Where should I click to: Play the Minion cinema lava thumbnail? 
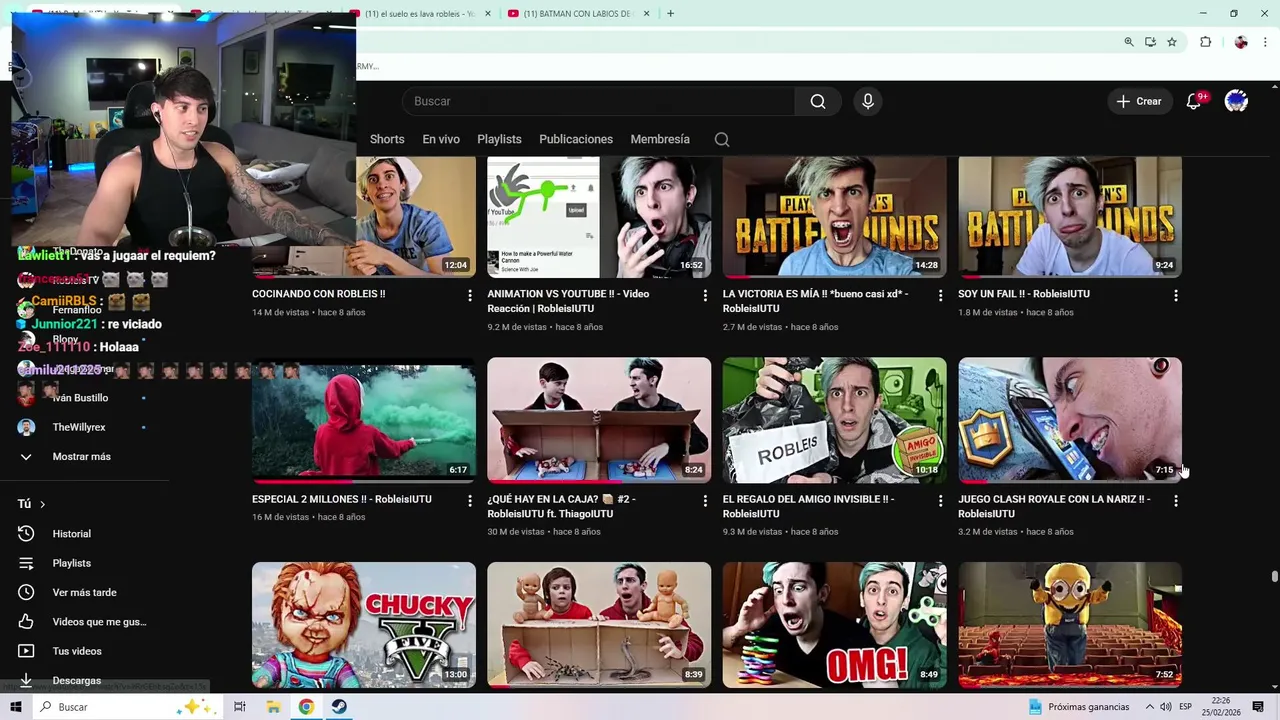coord(1070,625)
